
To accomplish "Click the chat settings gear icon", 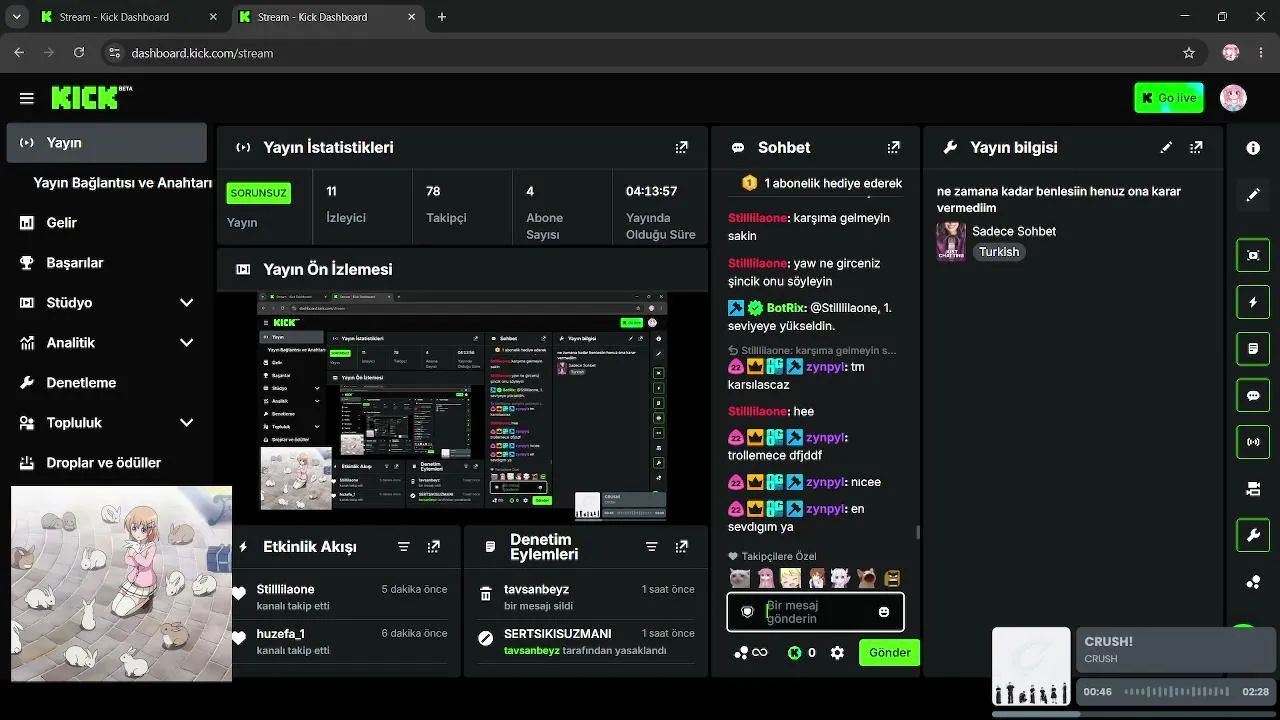I will click(838, 653).
